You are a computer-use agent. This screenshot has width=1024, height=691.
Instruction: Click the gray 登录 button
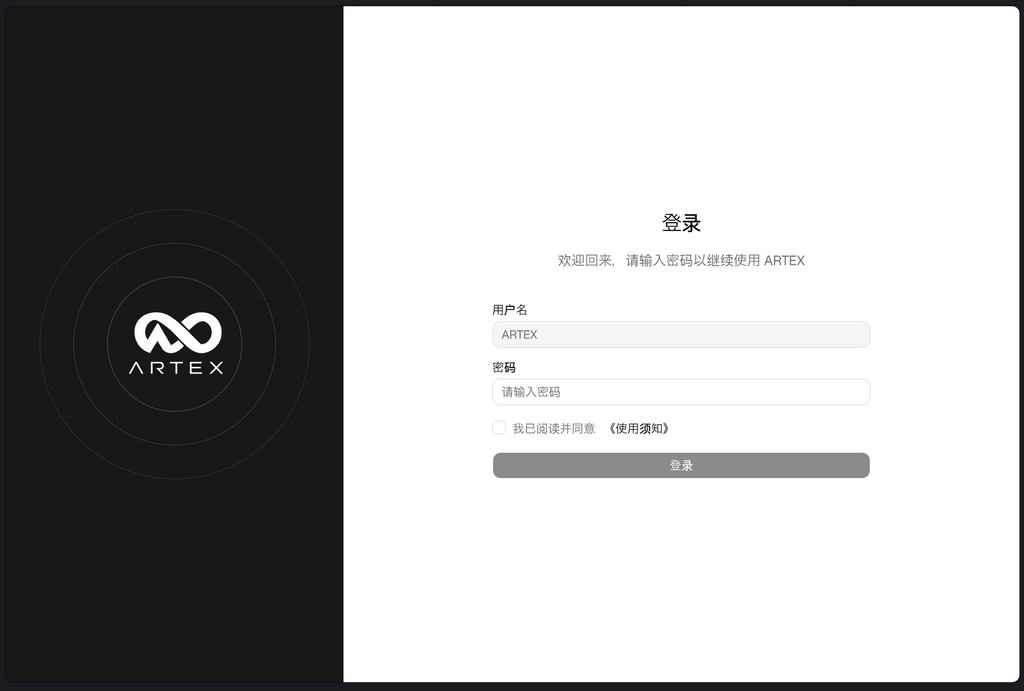[x=681, y=465]
